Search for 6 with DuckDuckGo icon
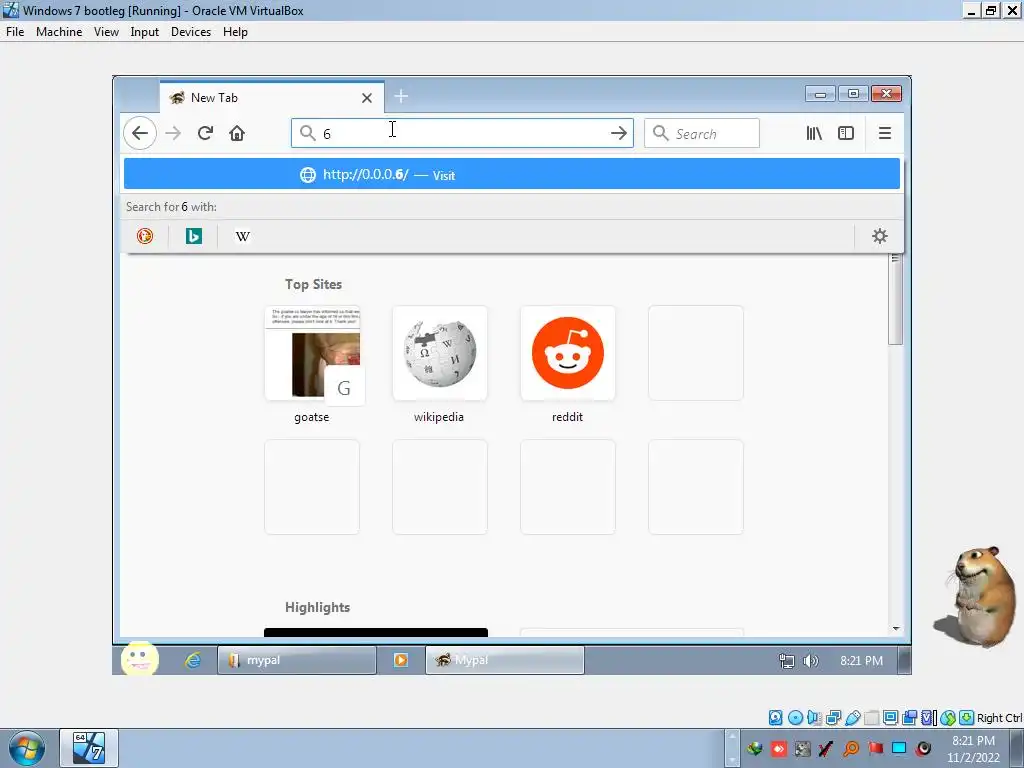The image size is (1024, 768). 145,236
